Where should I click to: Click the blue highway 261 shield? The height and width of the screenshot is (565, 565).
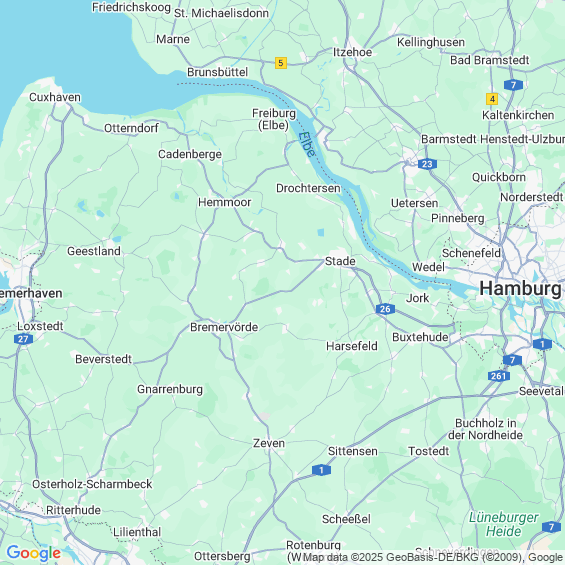(x=499, y=376)
